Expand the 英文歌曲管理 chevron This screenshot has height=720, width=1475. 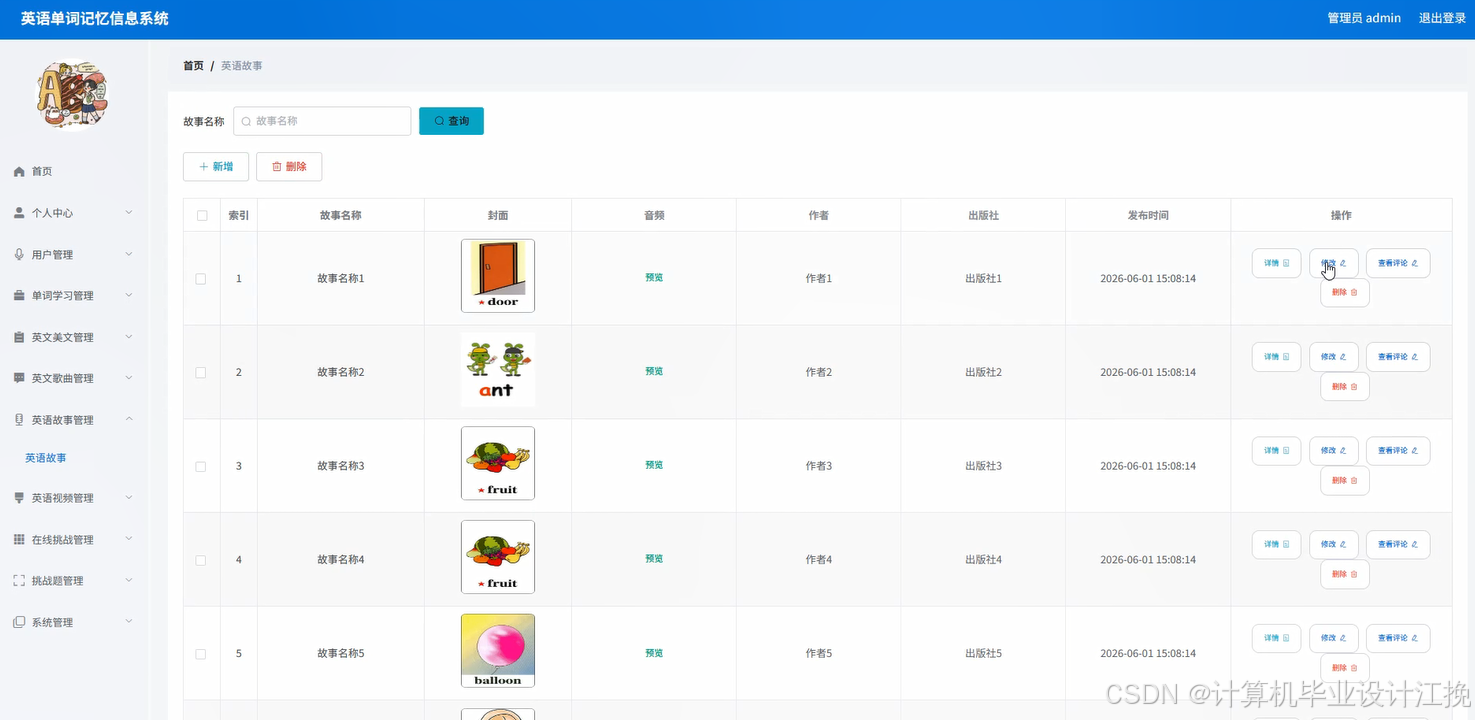[129, 378]
